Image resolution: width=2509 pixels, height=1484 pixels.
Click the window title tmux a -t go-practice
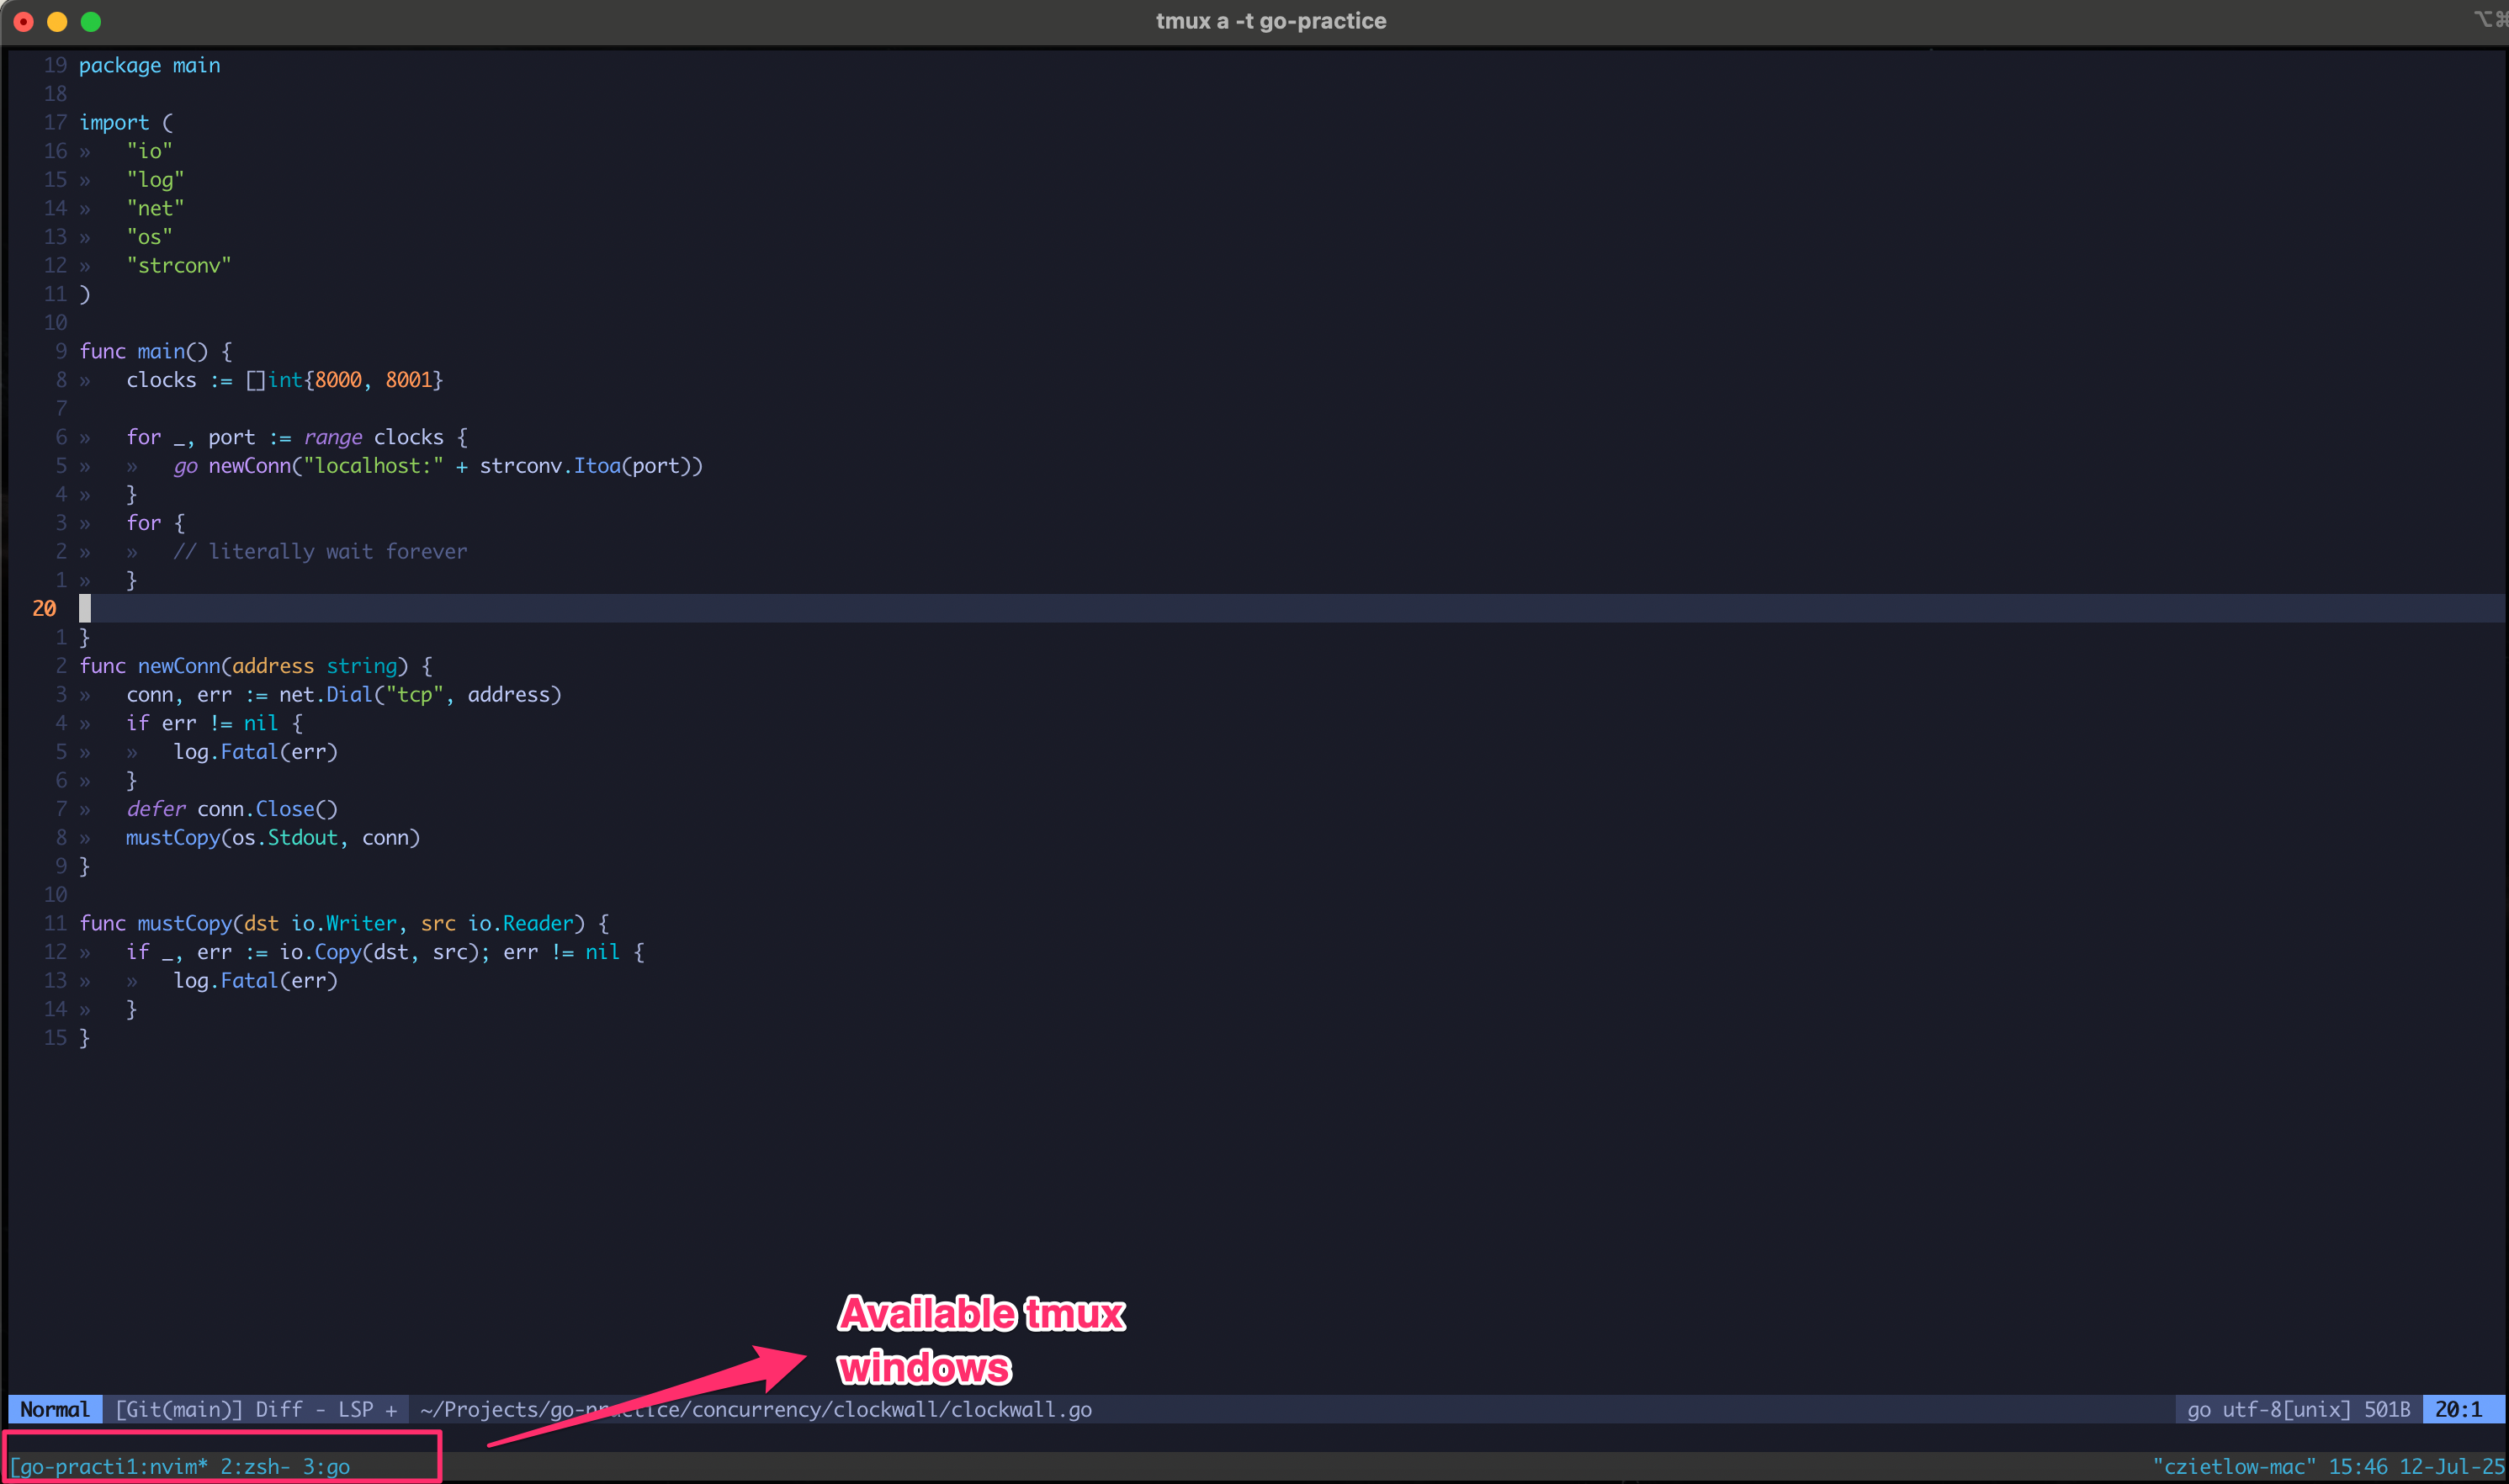[1271, 21]
